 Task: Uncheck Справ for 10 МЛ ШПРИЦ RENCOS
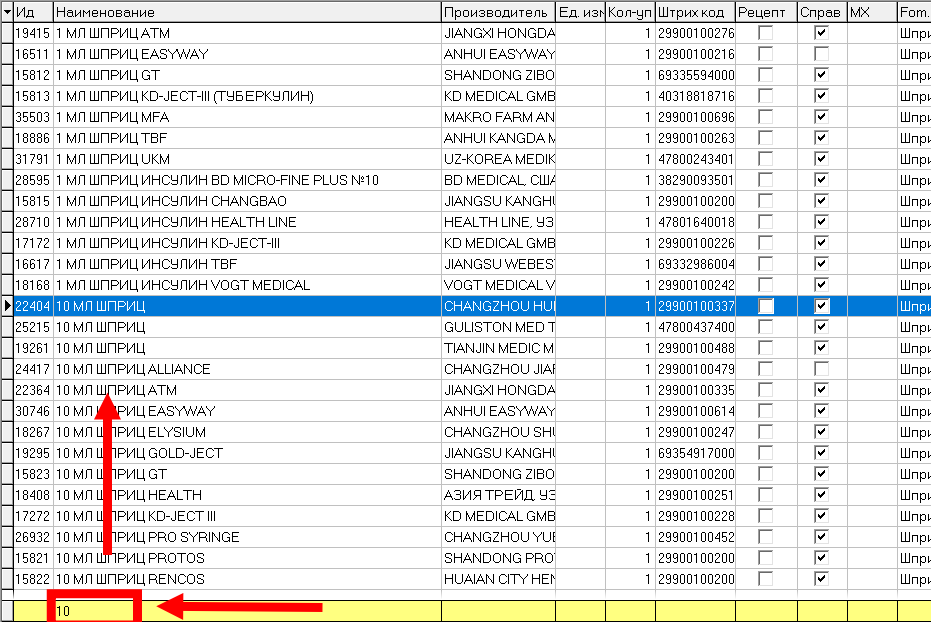(822, 579)
